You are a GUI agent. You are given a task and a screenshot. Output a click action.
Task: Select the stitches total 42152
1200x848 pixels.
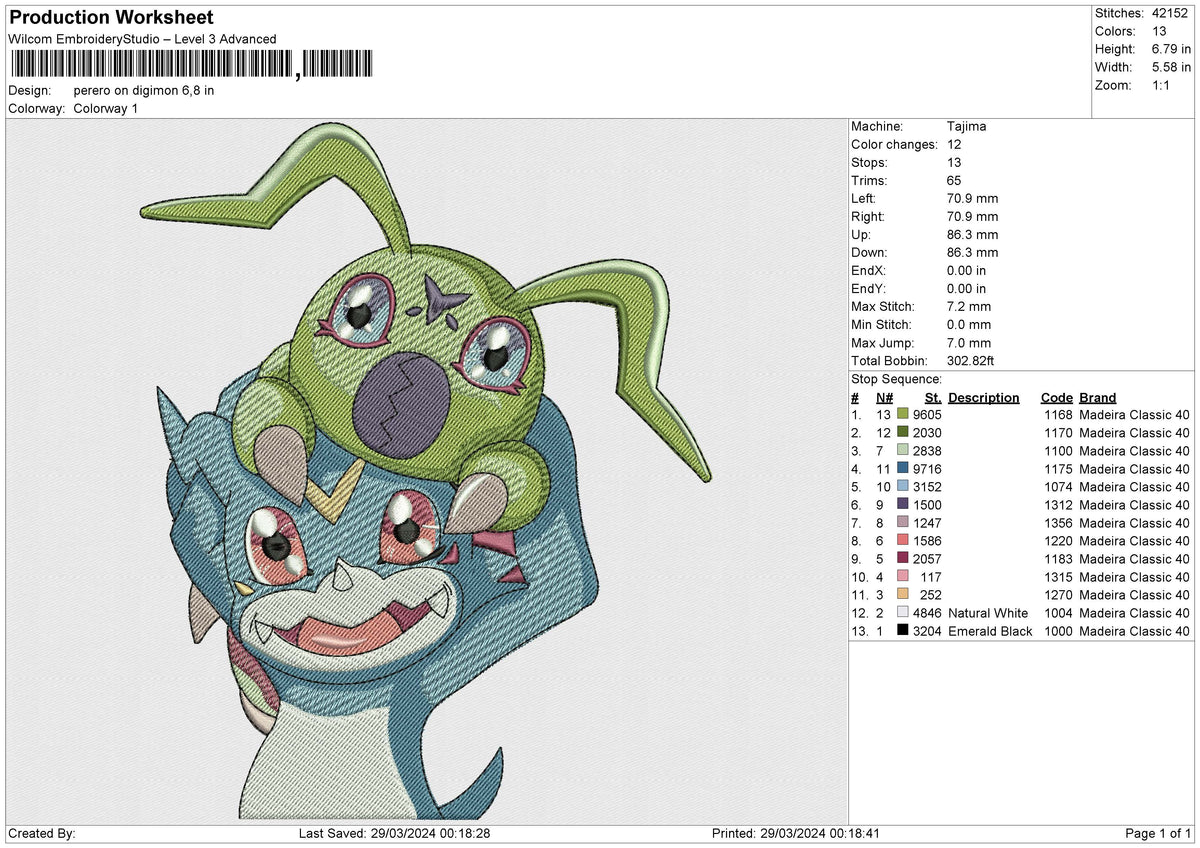click(x=1171, y=13)
